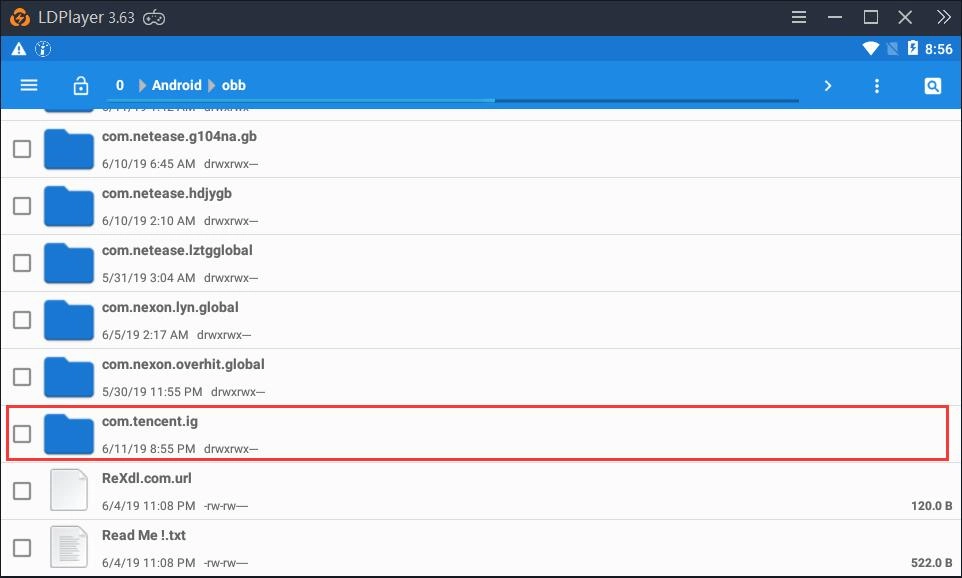Open the search icon in the toolbar
Image resolution: width=962 pixels, height=578 pixels.
click(932, 85)
